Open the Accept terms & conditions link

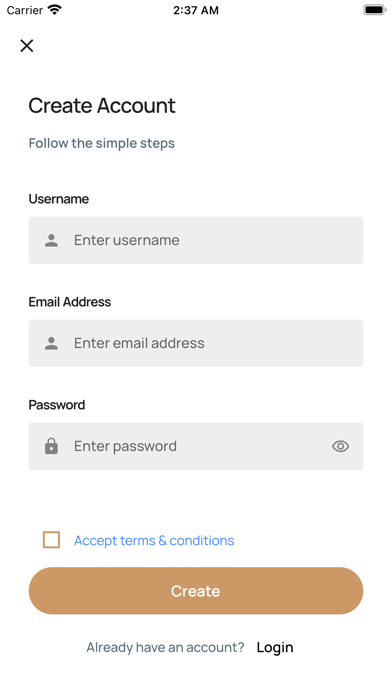[154, 540]
